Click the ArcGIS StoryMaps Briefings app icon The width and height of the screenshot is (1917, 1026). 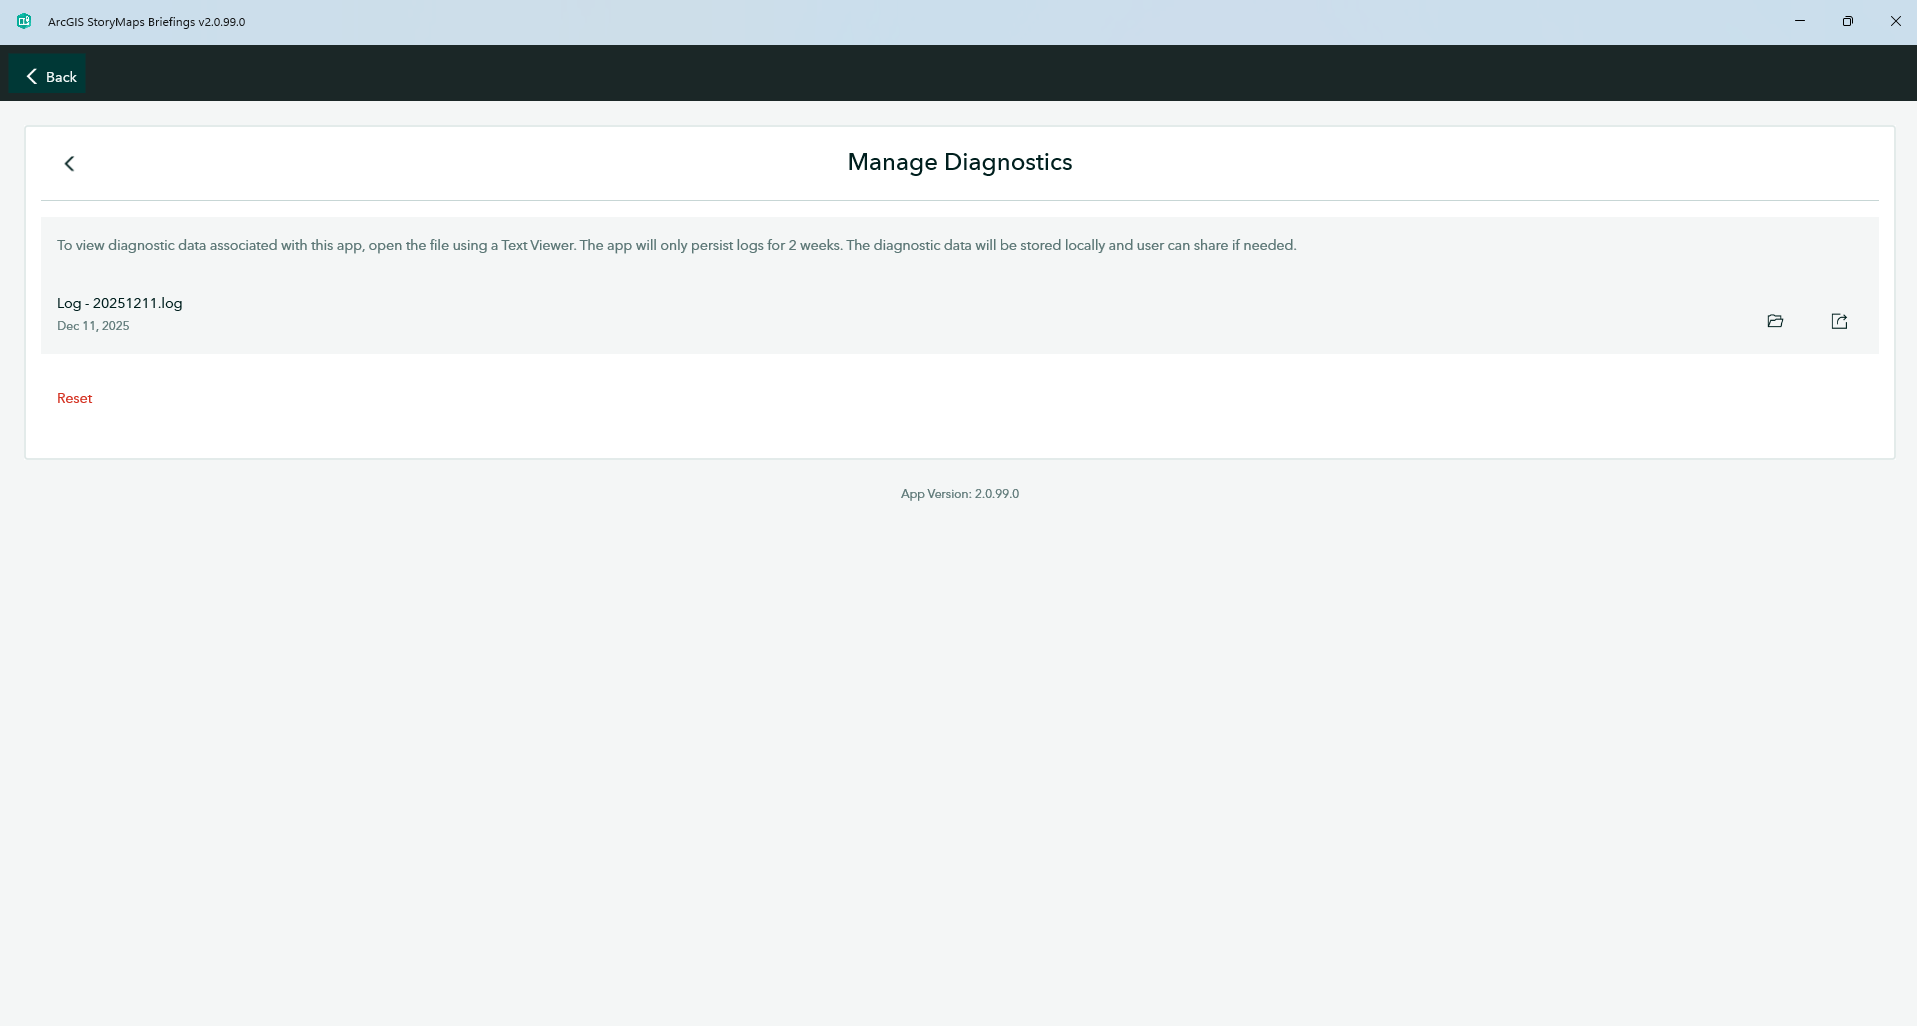(x=24, y=21)
